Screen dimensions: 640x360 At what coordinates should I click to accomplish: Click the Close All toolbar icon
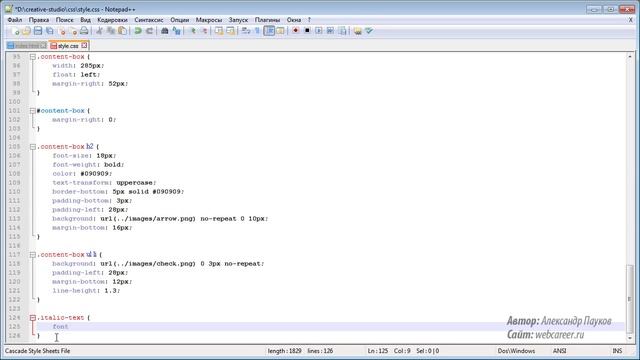(x=73, y=31)
